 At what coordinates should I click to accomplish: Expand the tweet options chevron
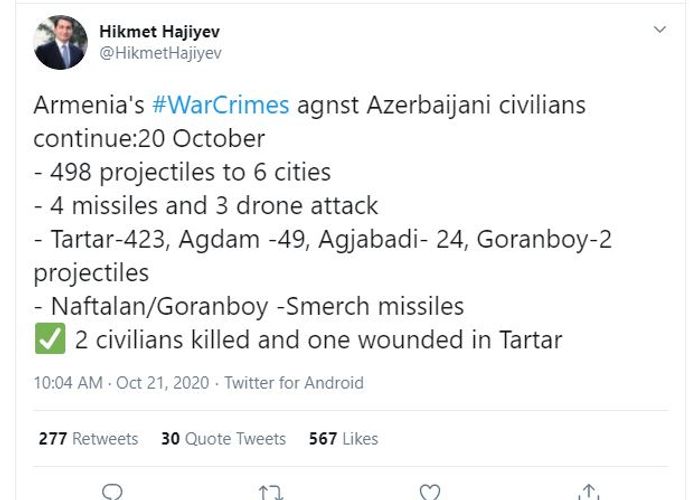[x=659, y=30]
